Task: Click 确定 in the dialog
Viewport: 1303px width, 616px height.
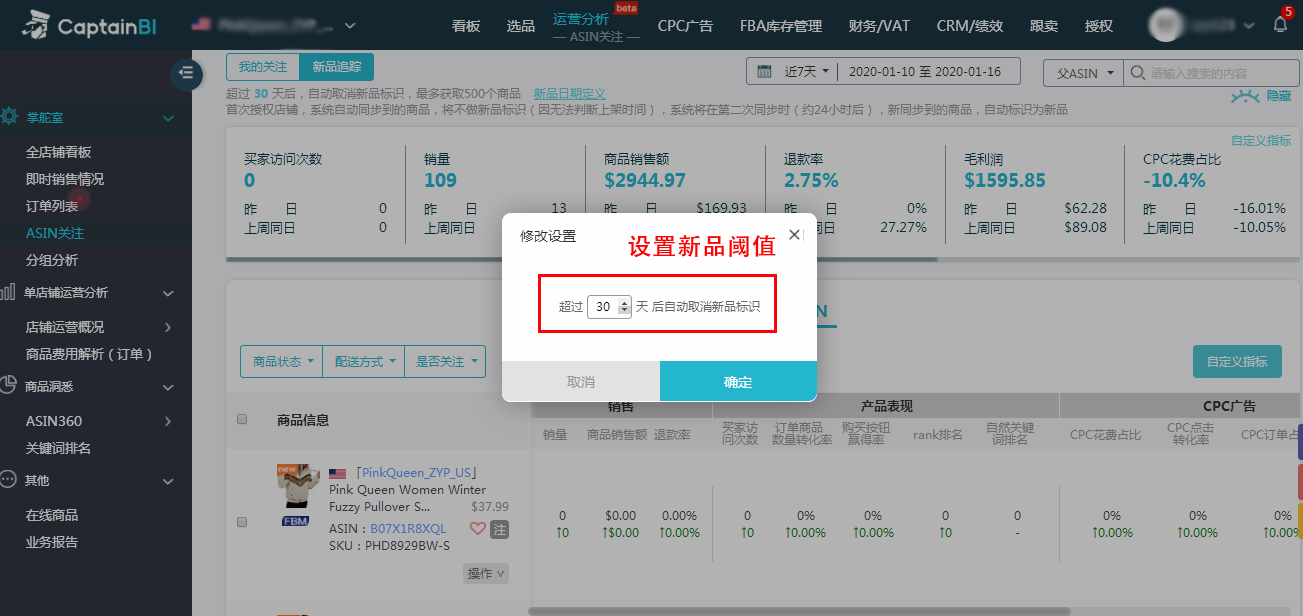Action: point(738,382)
